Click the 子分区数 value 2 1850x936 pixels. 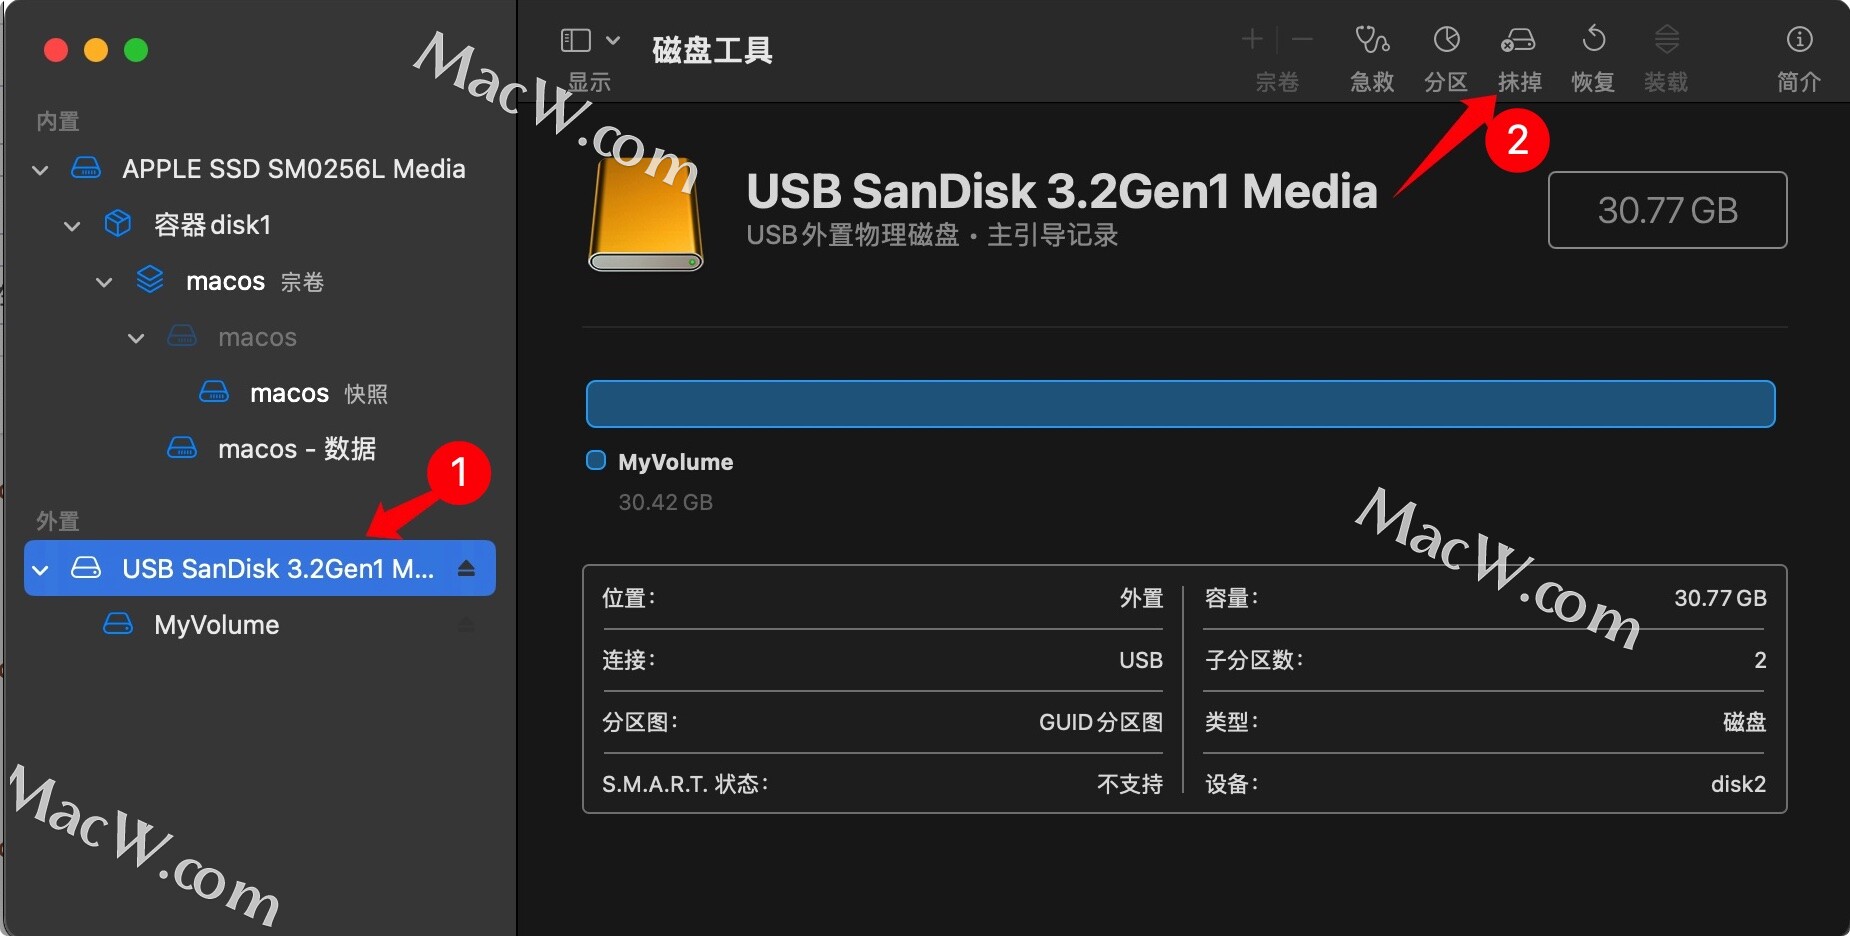pos(1760,660)
